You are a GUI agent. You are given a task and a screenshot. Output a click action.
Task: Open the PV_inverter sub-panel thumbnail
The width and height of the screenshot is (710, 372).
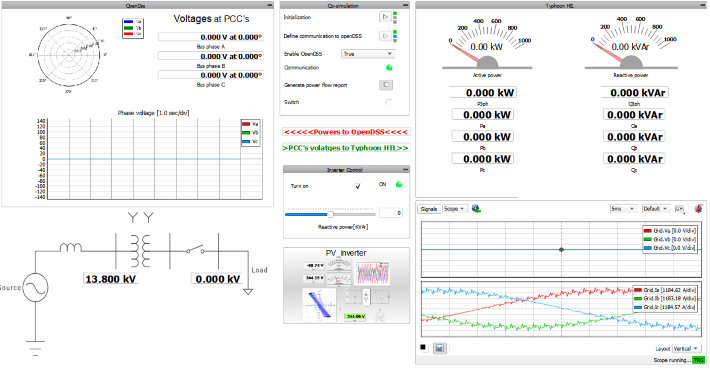pyautogui.click(x=346, y=286)
